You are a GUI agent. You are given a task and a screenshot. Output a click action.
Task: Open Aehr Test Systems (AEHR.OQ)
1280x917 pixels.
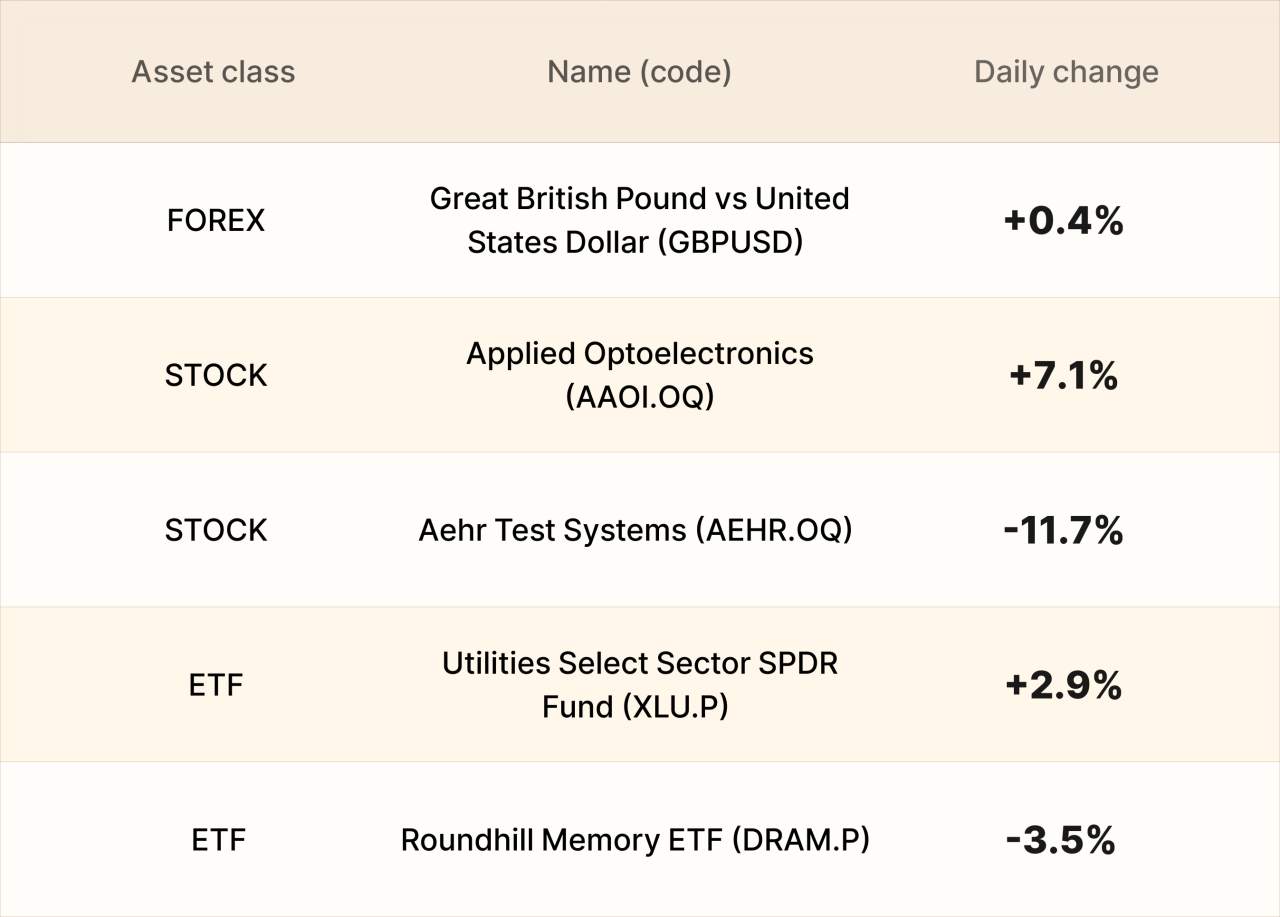point(635,530)
